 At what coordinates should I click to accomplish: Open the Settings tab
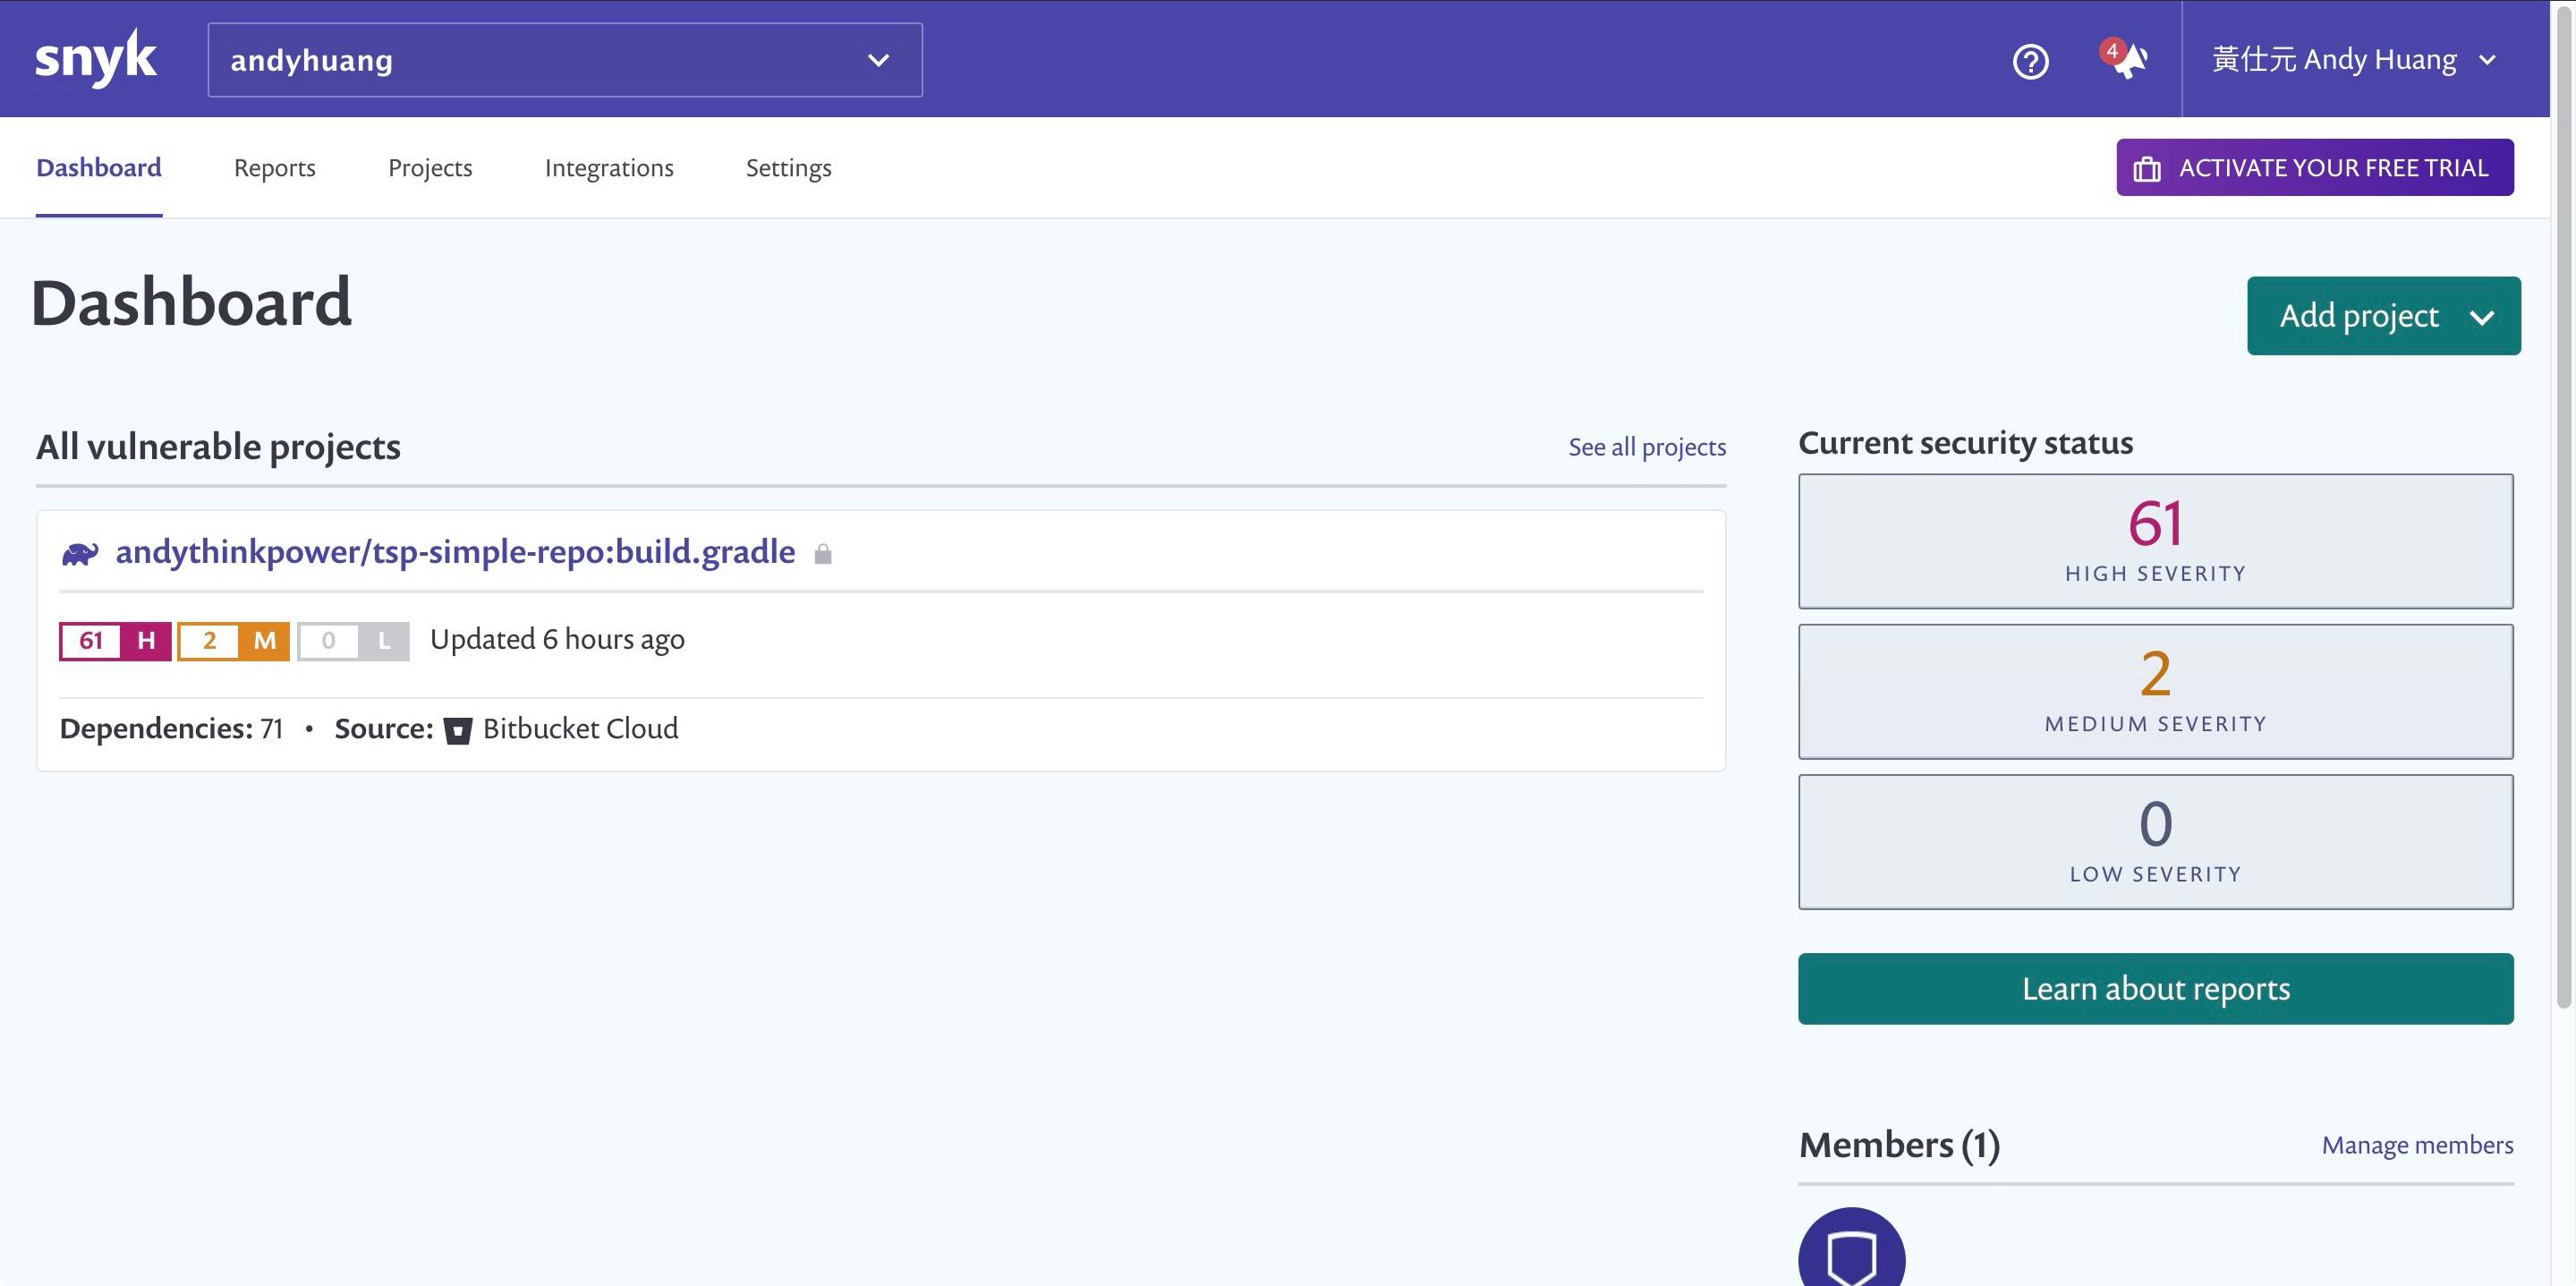coord(788,168)
